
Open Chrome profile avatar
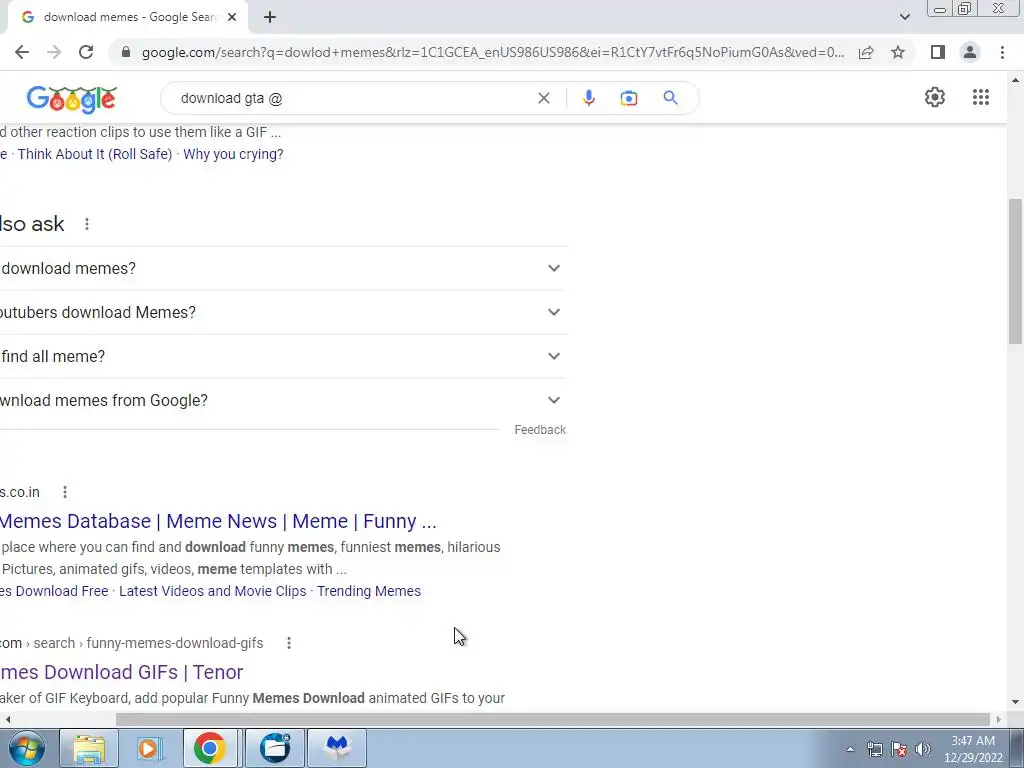pyautogui.click(x=970, y=52)
